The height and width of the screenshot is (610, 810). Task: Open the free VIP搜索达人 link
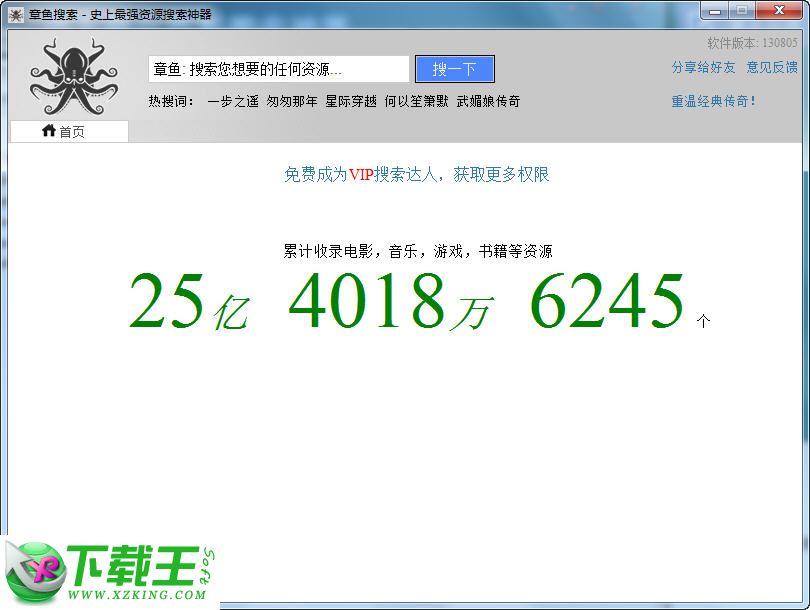click(x=416, y=175)
